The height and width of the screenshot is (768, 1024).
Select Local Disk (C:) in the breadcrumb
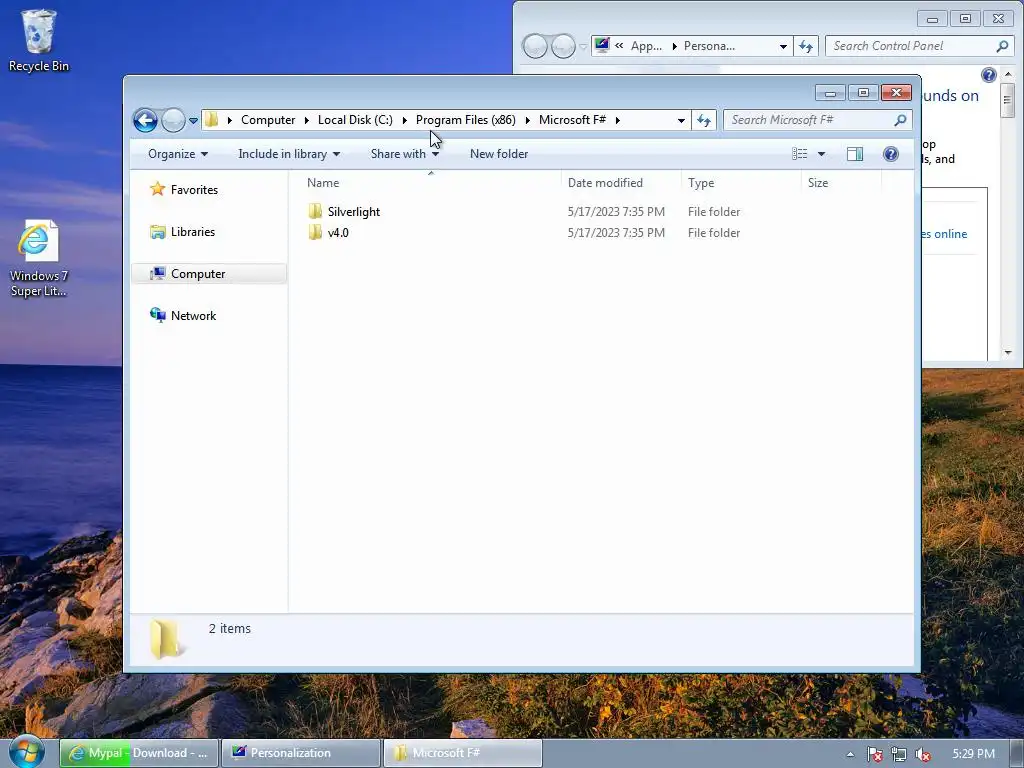(x=355, y=120)
